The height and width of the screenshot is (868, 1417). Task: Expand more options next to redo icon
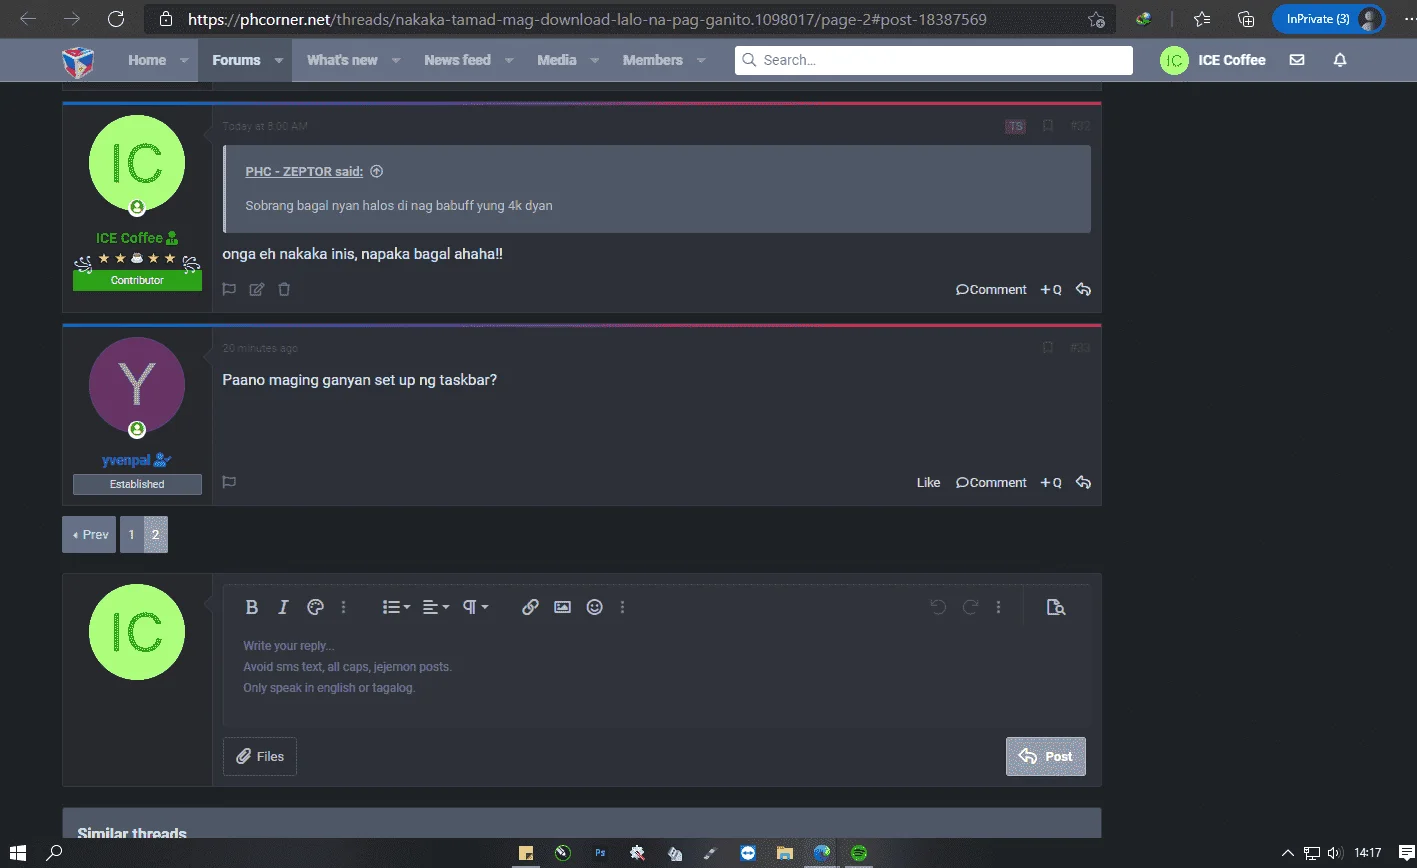point(998,607)
